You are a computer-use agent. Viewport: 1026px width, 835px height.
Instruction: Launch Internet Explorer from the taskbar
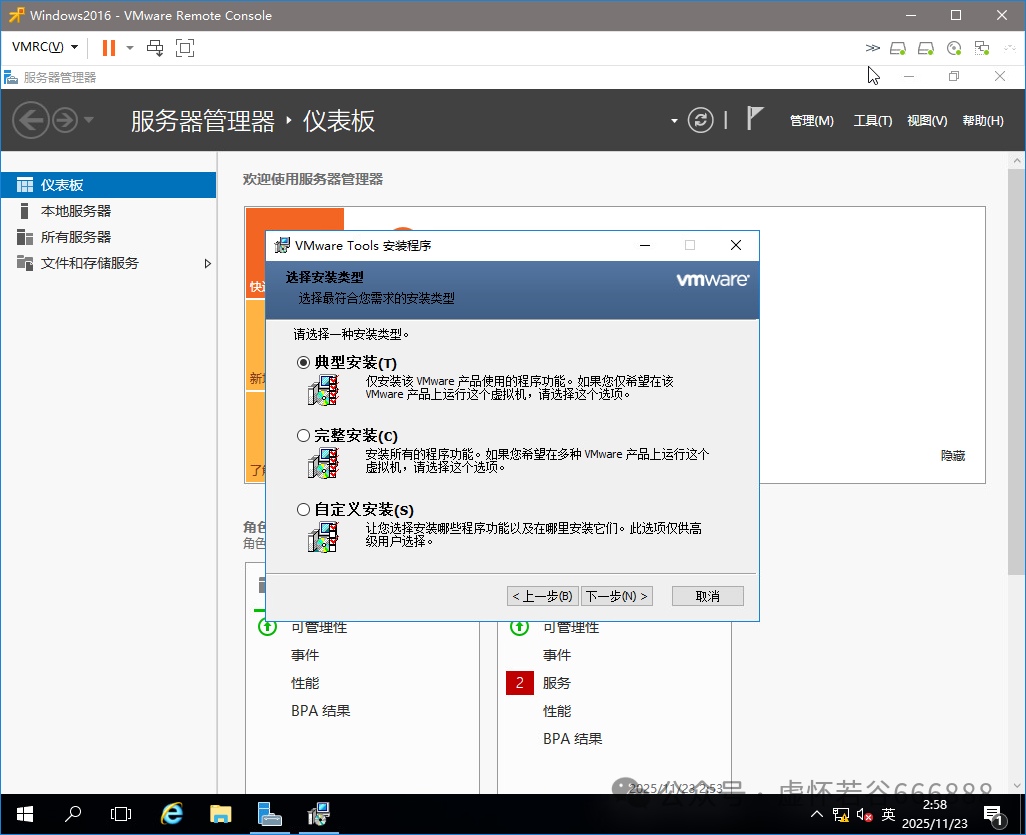click(171, 814)
